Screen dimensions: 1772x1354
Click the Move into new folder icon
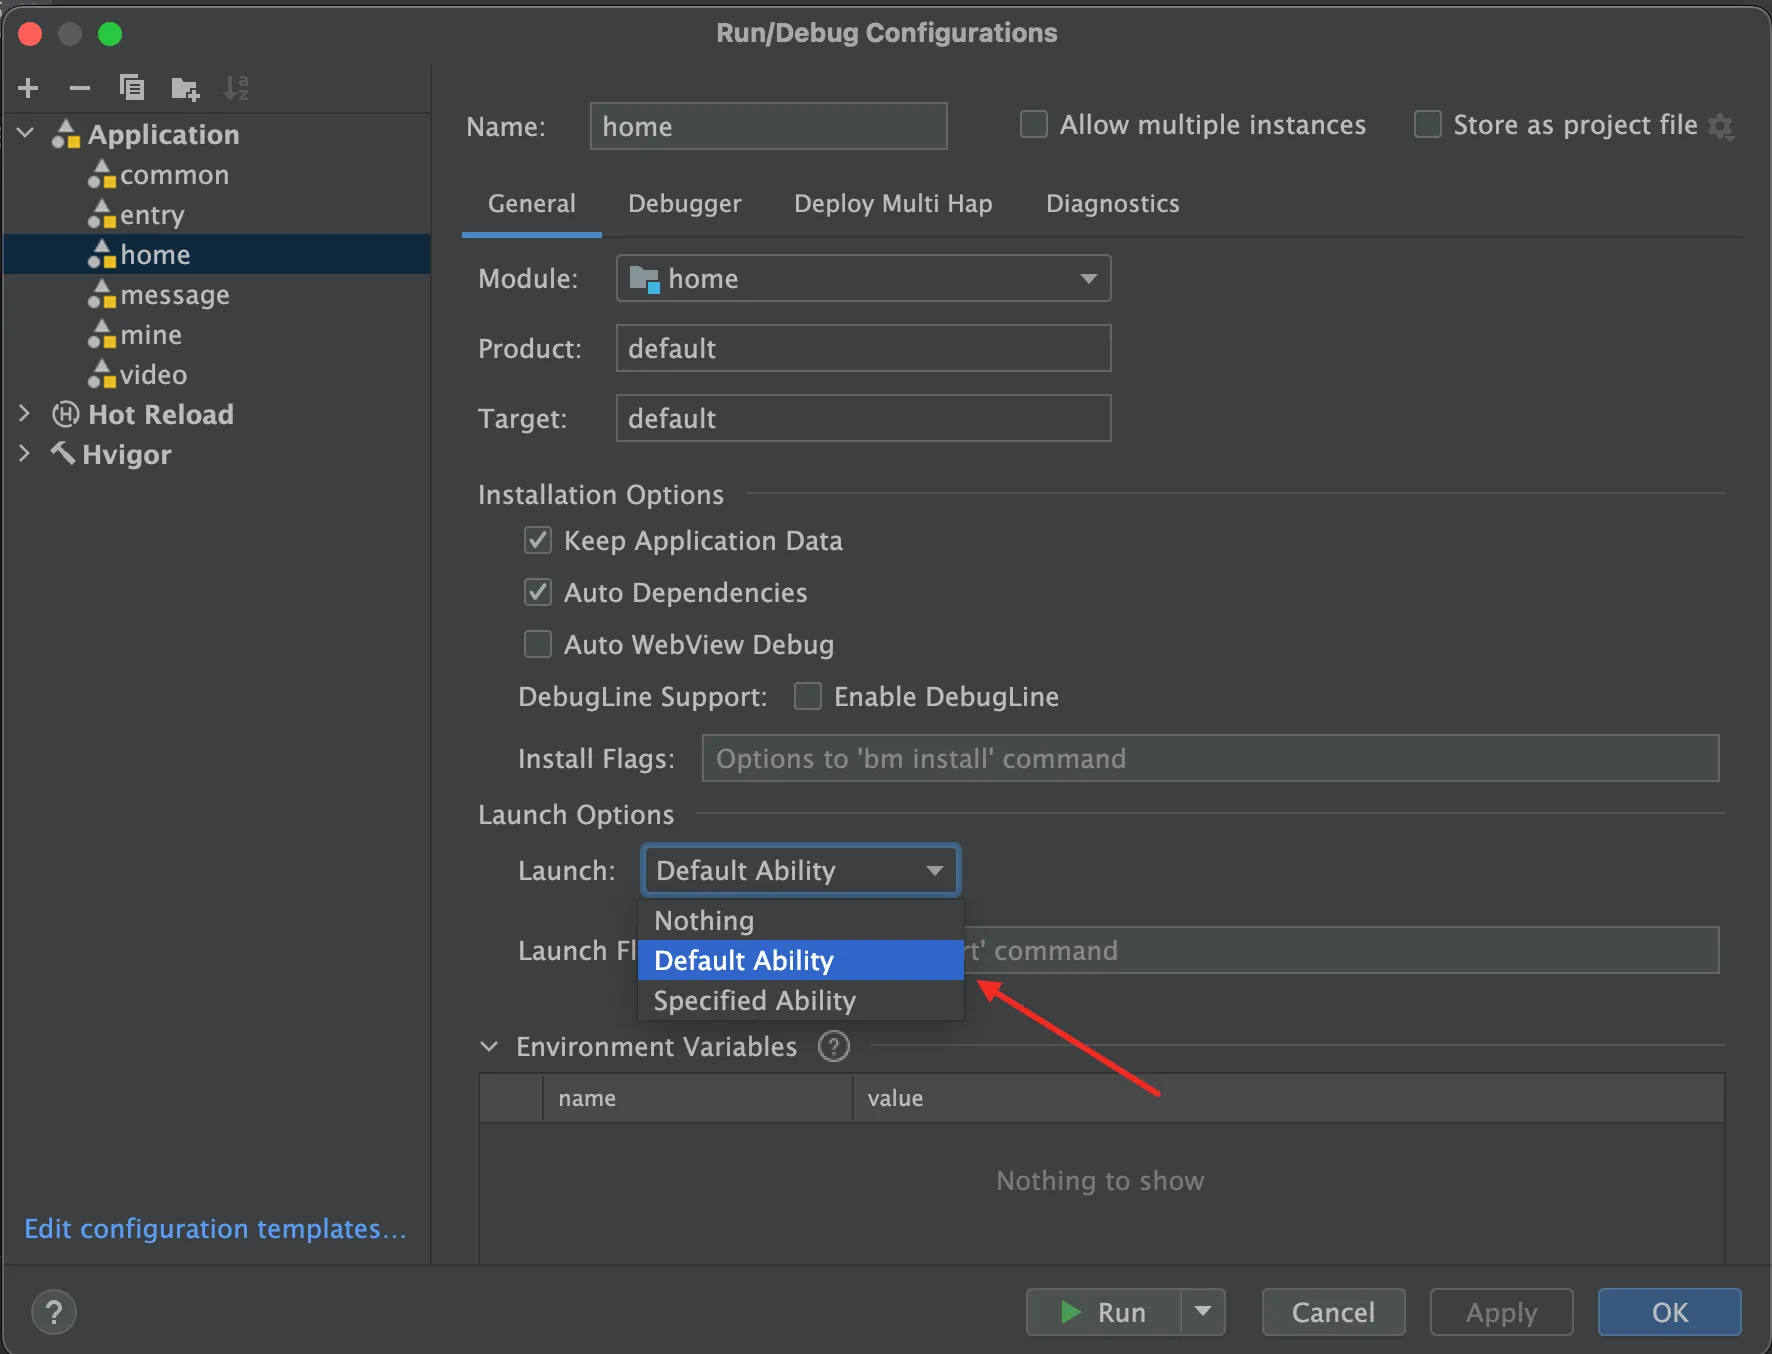coord(185,89)
